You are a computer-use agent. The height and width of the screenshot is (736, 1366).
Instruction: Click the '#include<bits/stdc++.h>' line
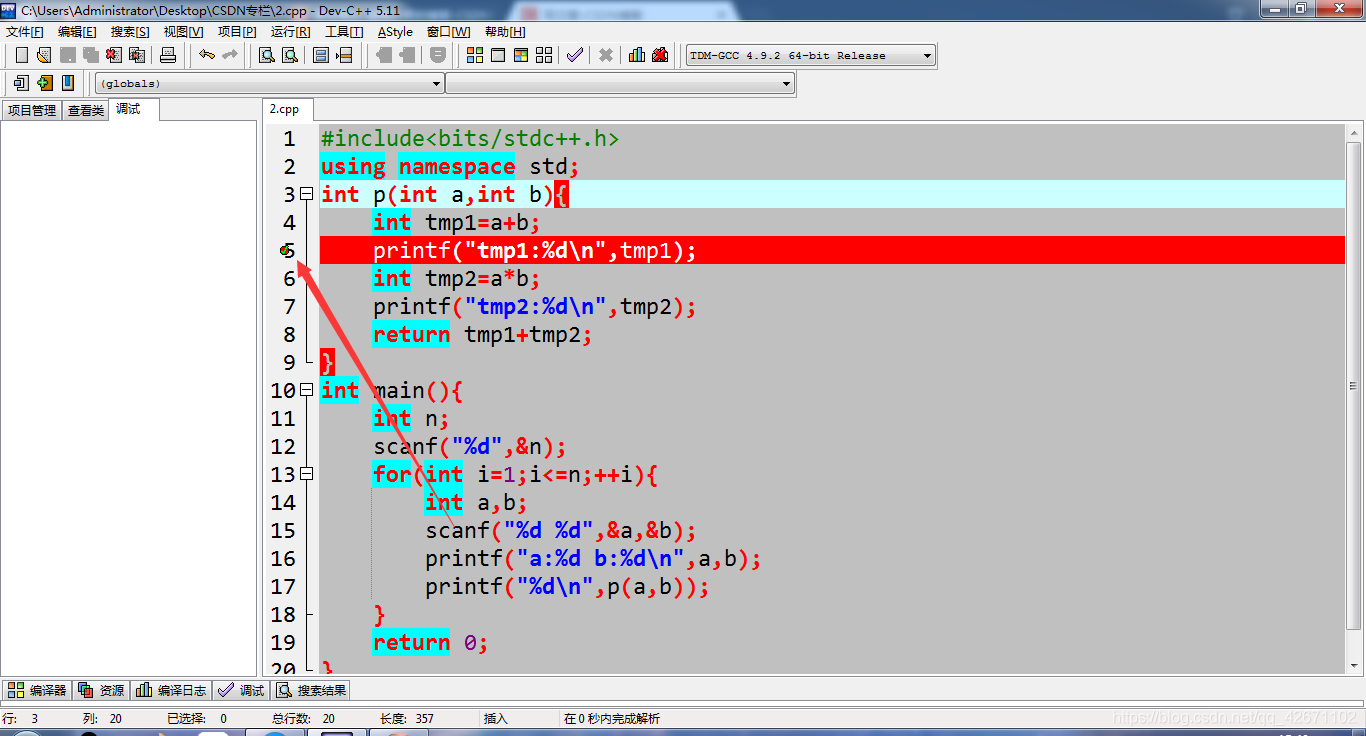(x=470, y=139)
